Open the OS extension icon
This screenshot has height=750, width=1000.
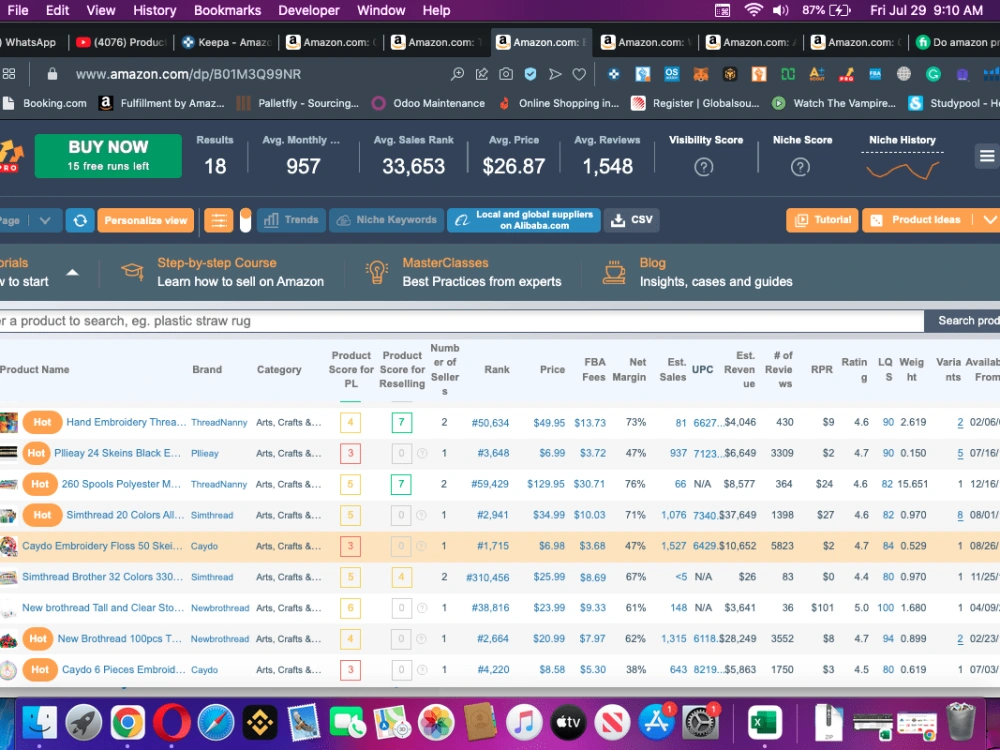[672, 75]
